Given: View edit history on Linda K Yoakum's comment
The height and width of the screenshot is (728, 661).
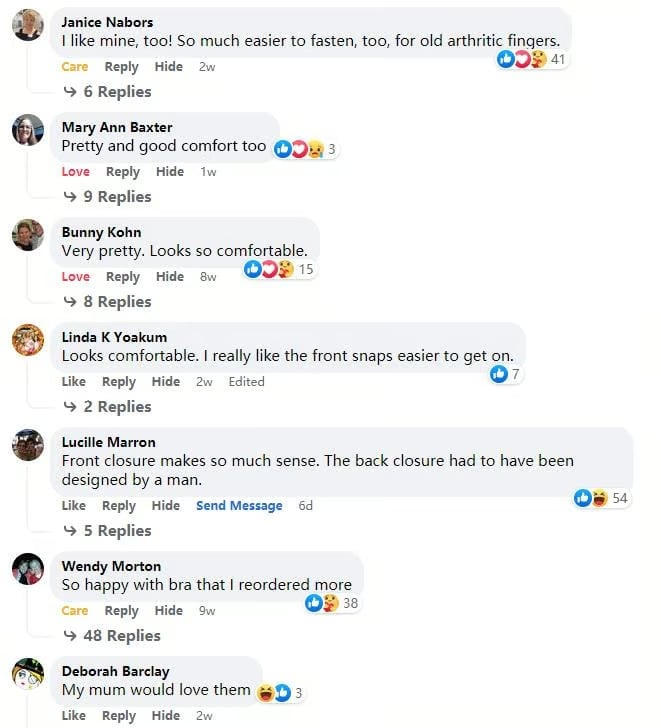Looking at the screenshot, I should pos(246,382).
